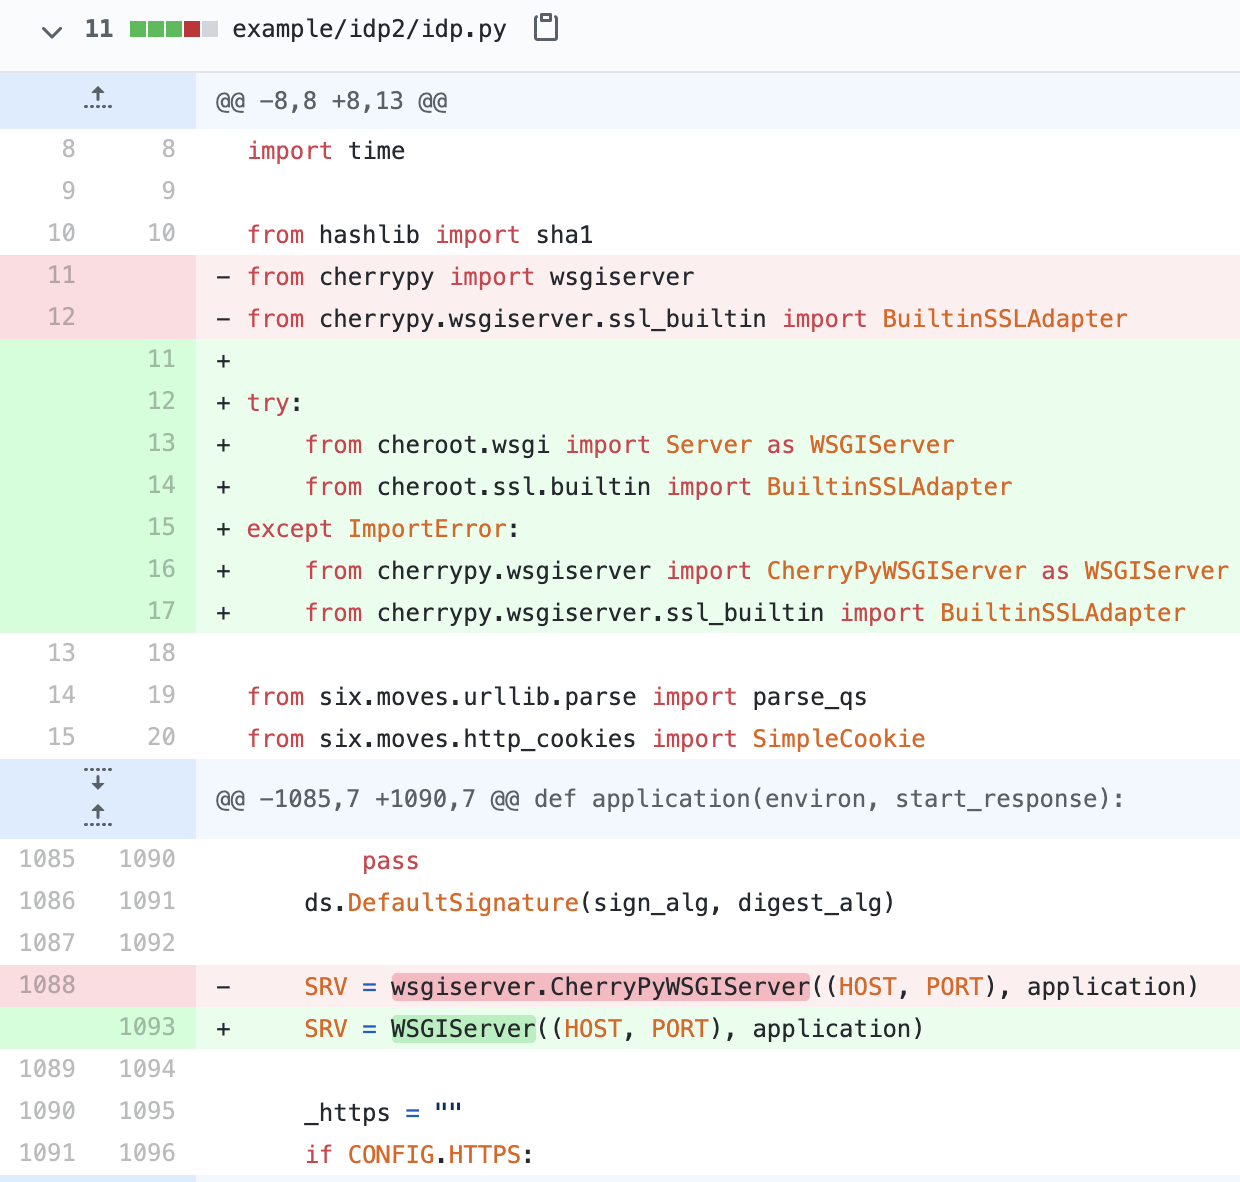The height and width of the screenshot is (1182, 1240).
Task: Expand hidden lines above the @@ -8,8 +8,13 @@ hunk
Action: point(98,100)
